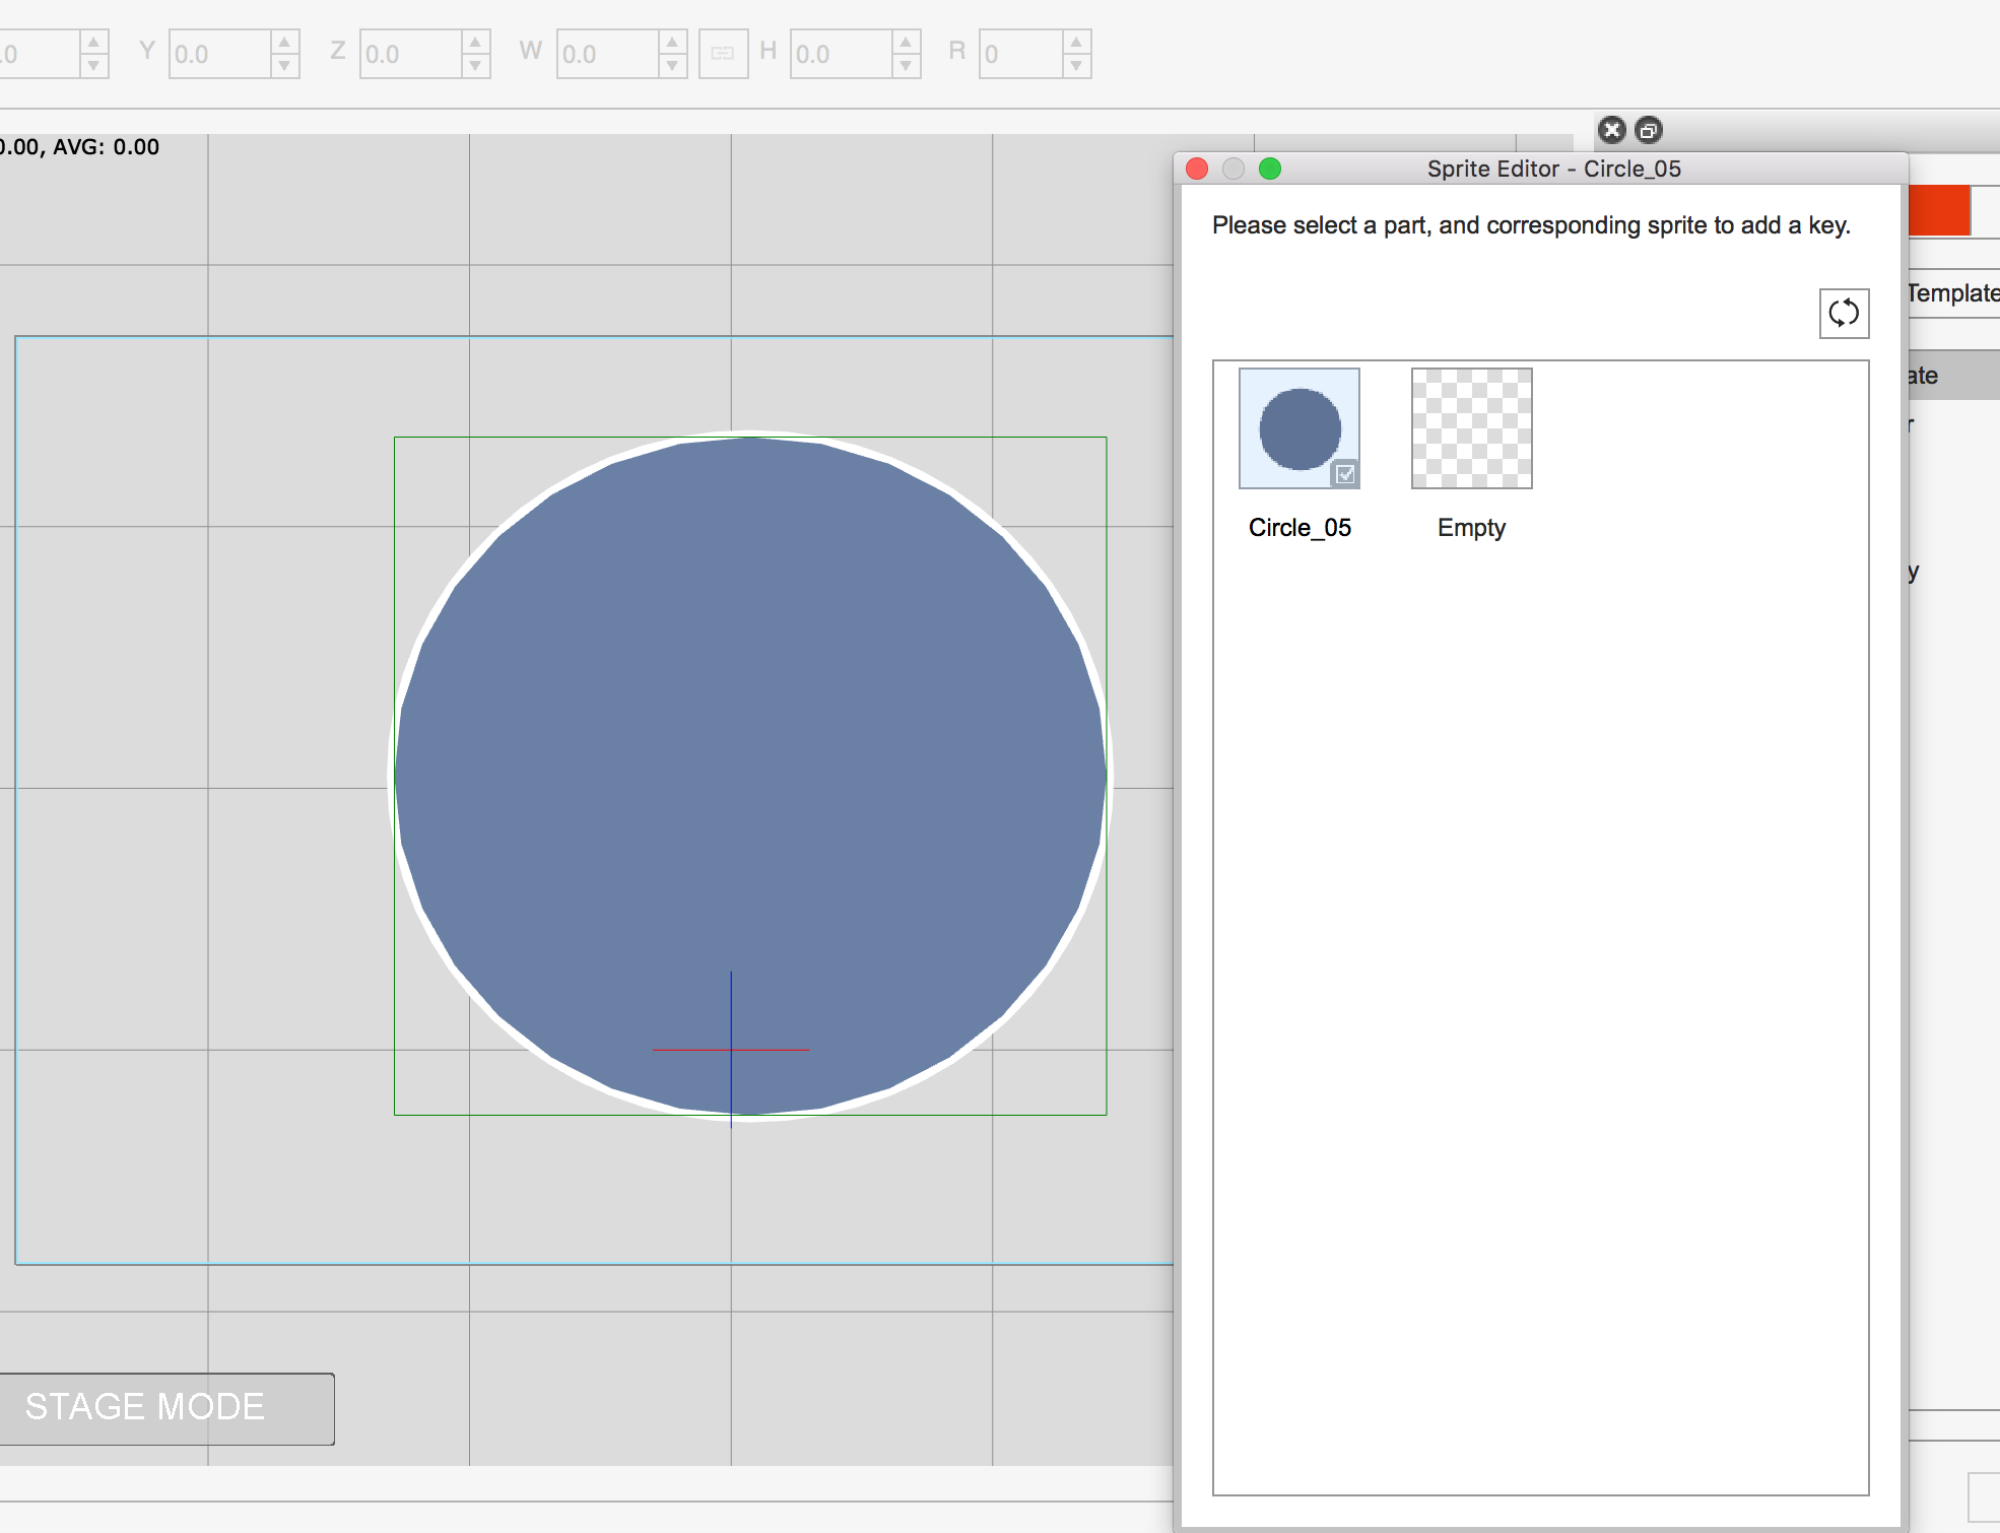The image size is (2000, 1533).
Task: Click the refresh sprite list icon
Action: click(x=1843, y=313)
